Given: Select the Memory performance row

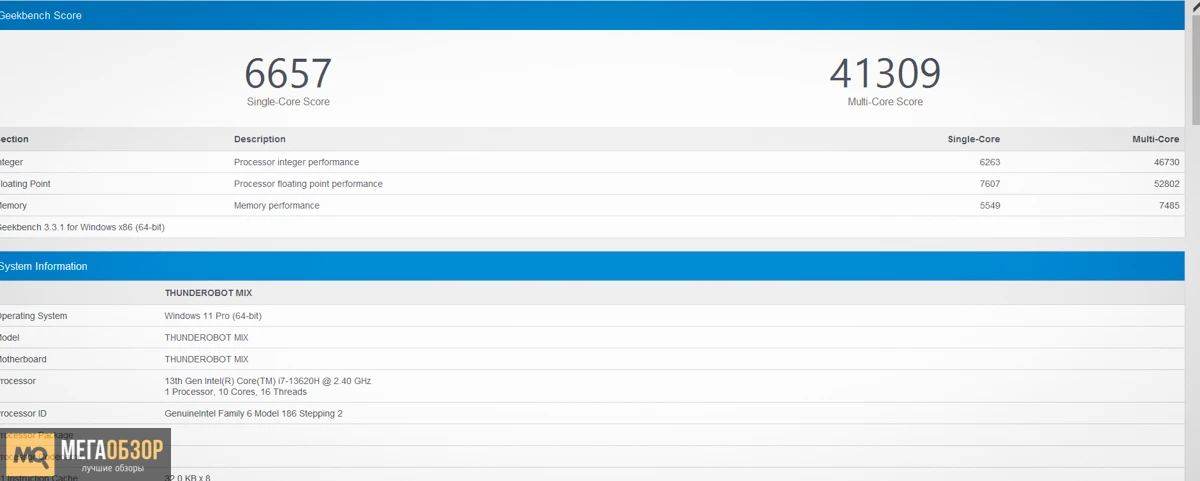Looking at the screenshot, I should pos(277,206).
